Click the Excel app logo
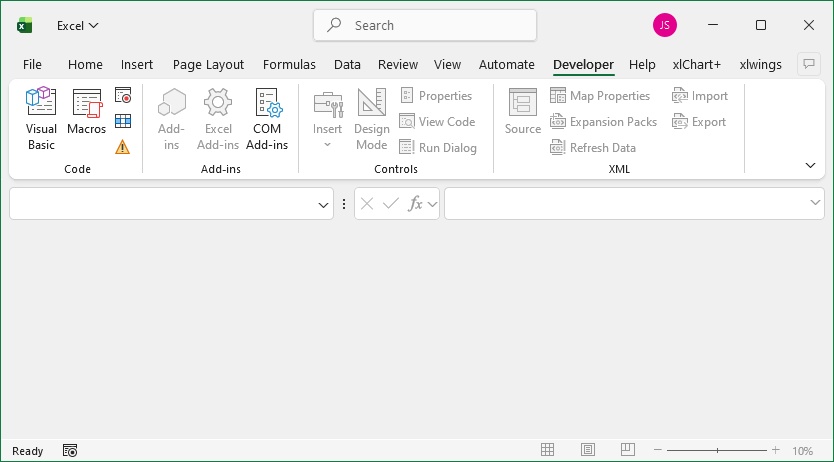The image size is (834, 462). tap(24, 26)
